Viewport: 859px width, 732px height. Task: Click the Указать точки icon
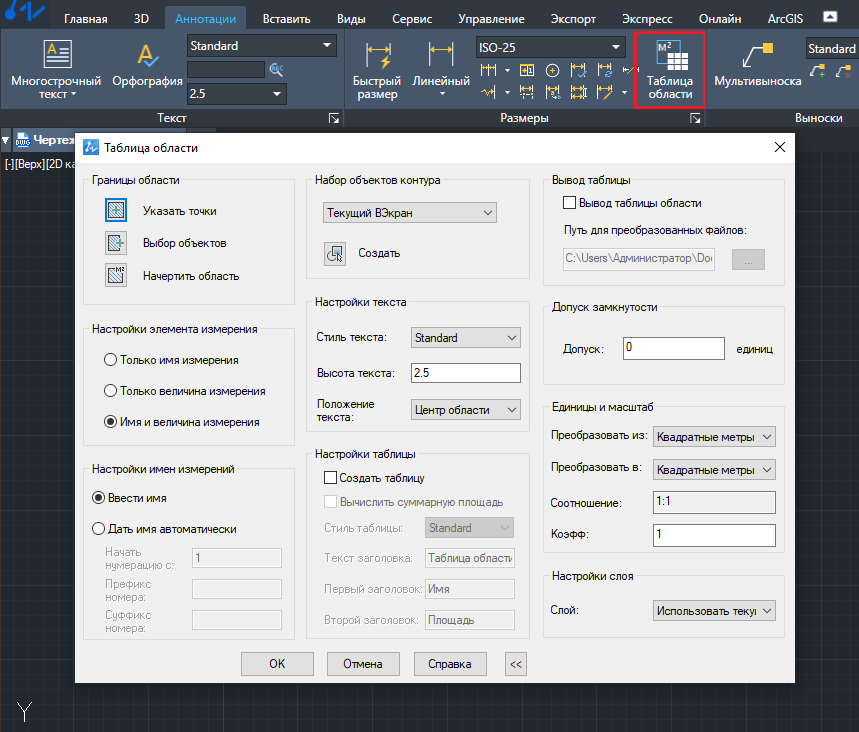tap(116, 210)
